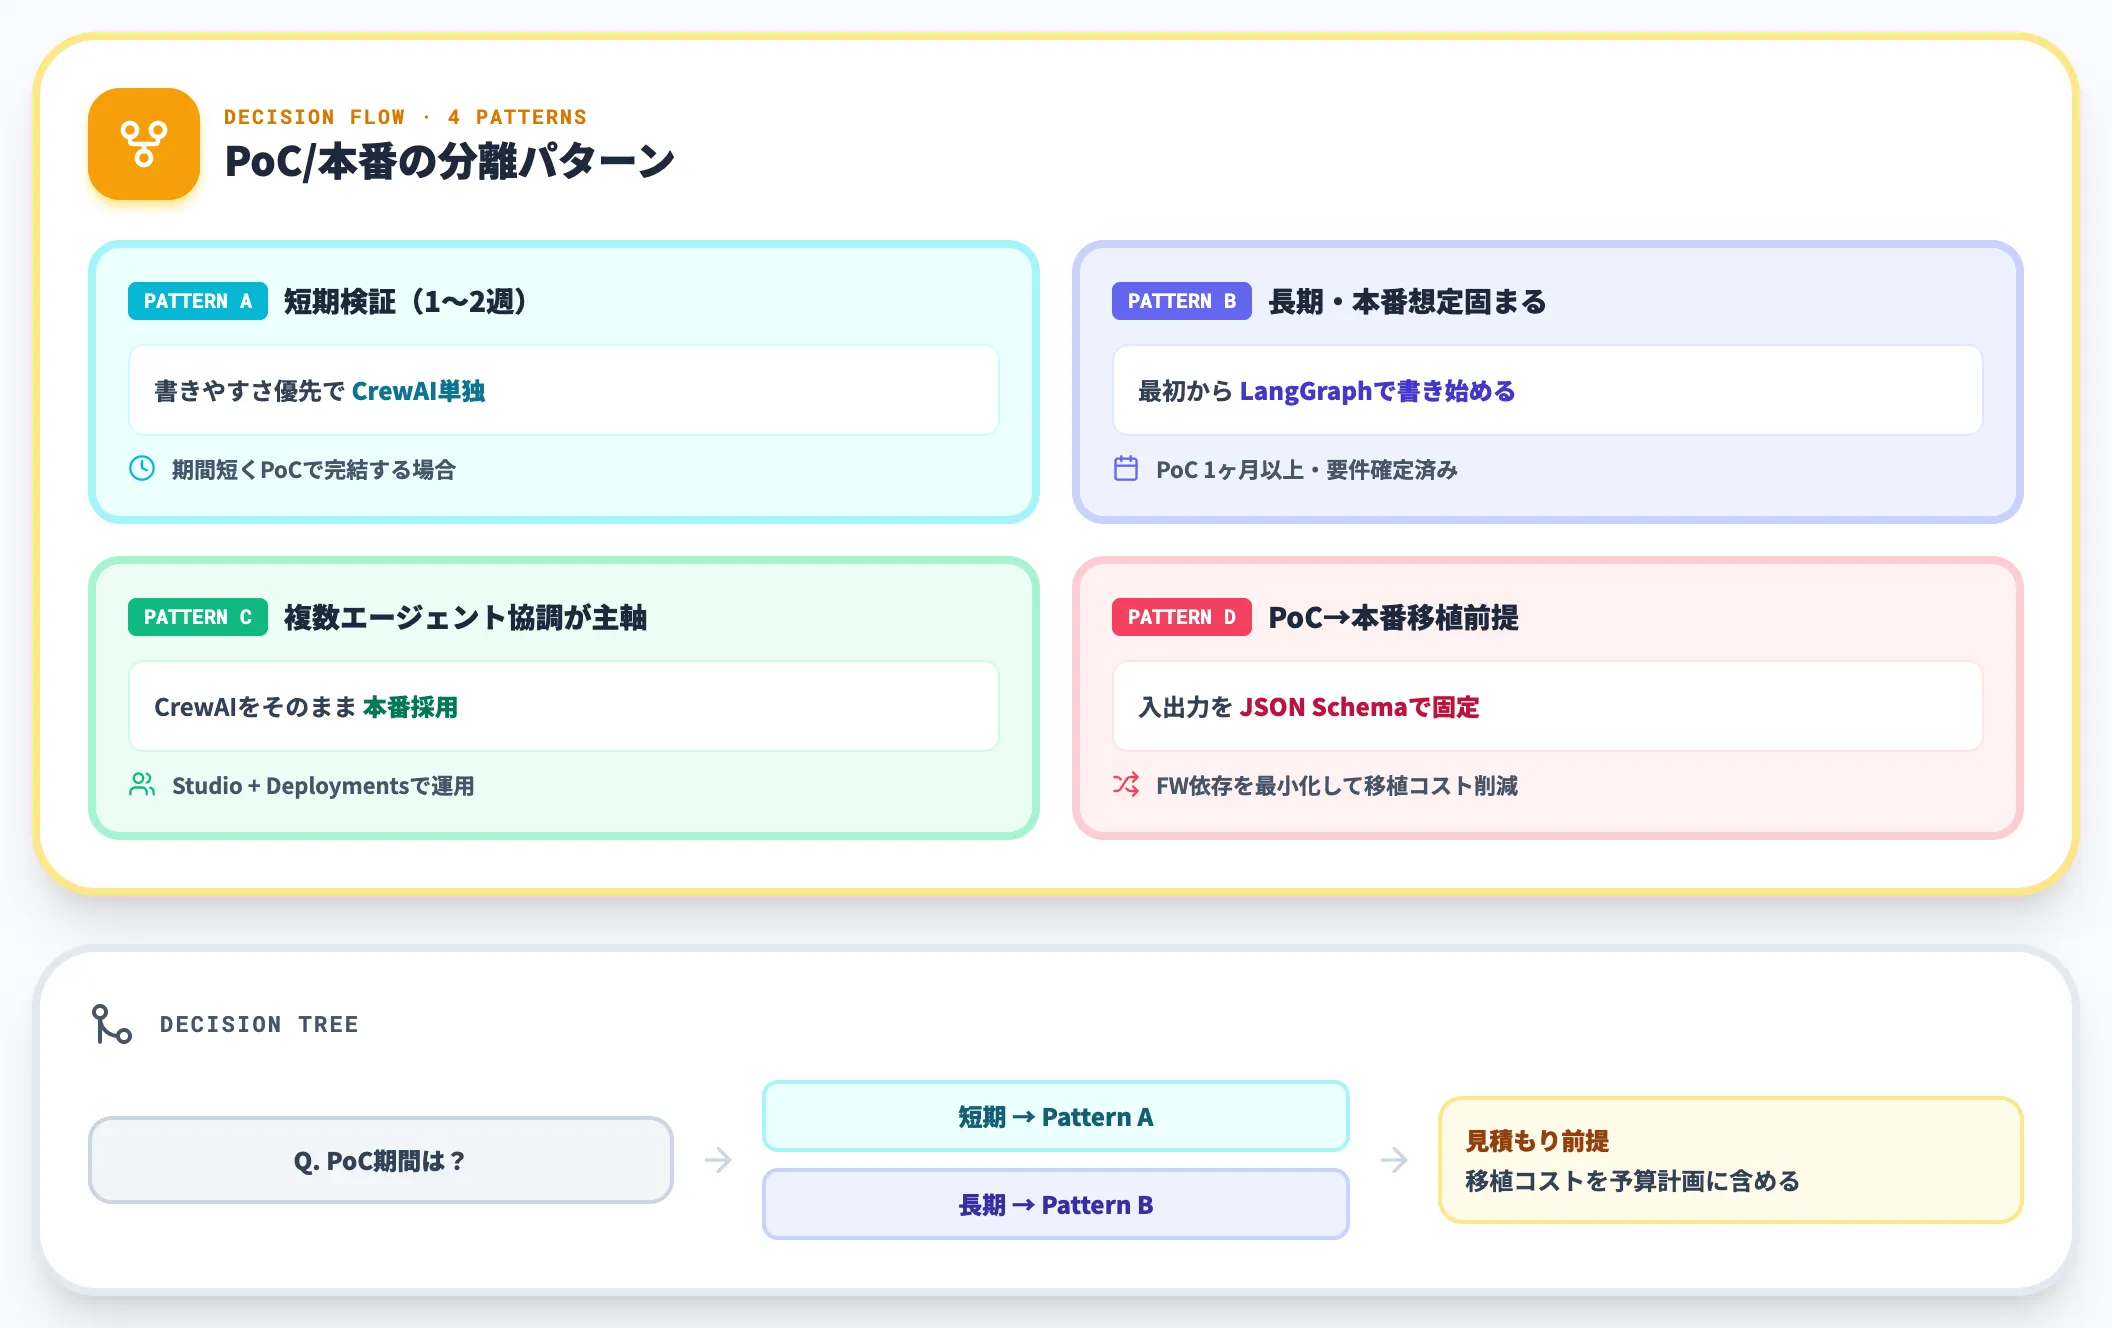Select the PATTERN D badge
This screenshot has width=2112, height=1328.
(x=1182, y=617)
